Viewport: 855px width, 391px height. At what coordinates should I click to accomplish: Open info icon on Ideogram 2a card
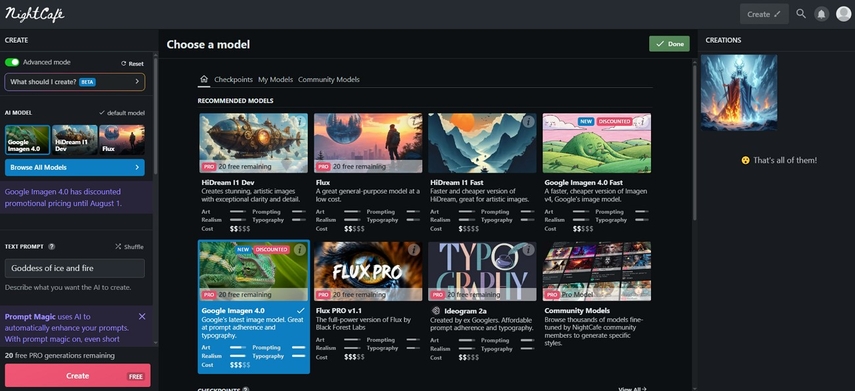coord(528,250)
